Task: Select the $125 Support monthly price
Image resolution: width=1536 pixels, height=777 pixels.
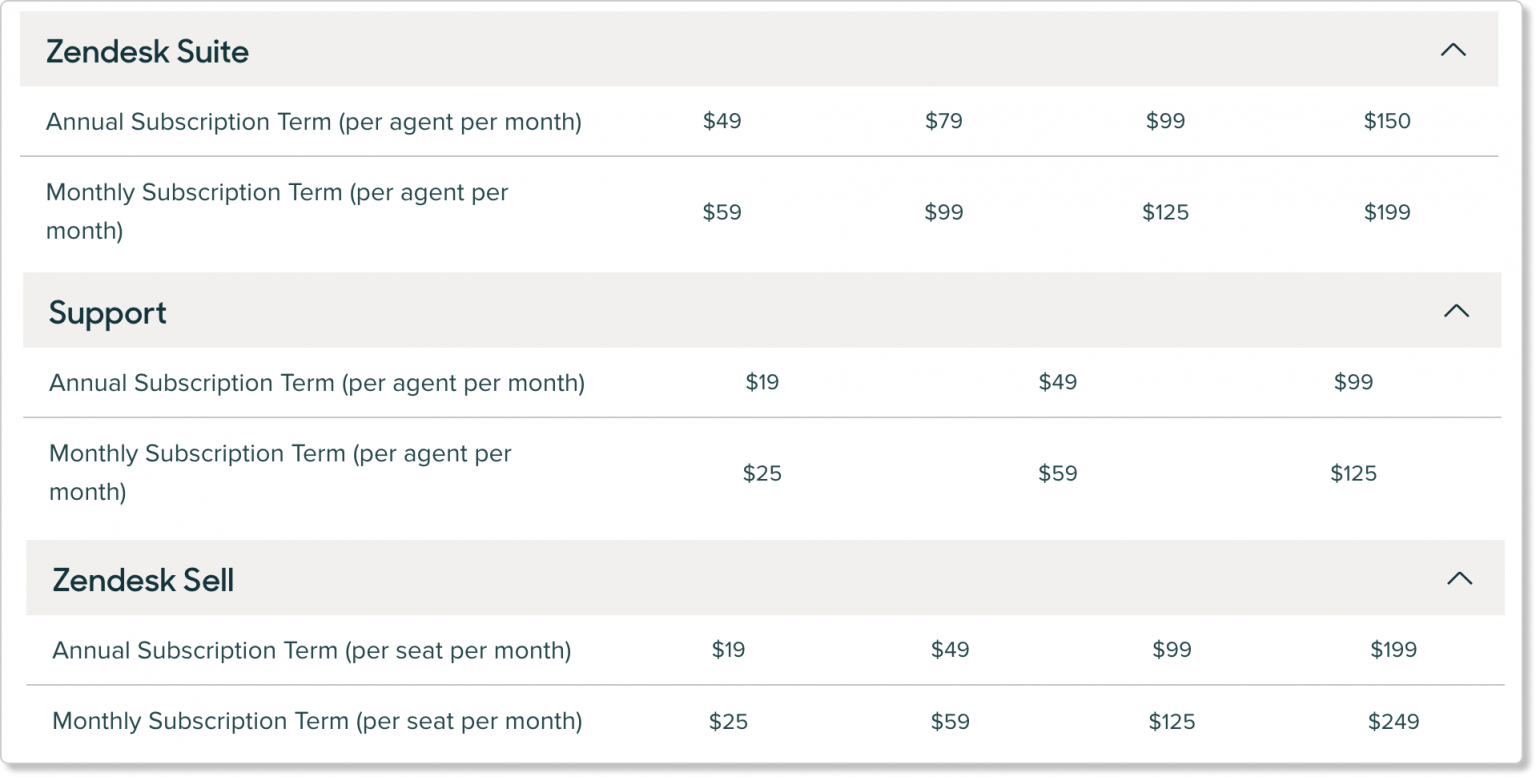Action: [1353, 473]
